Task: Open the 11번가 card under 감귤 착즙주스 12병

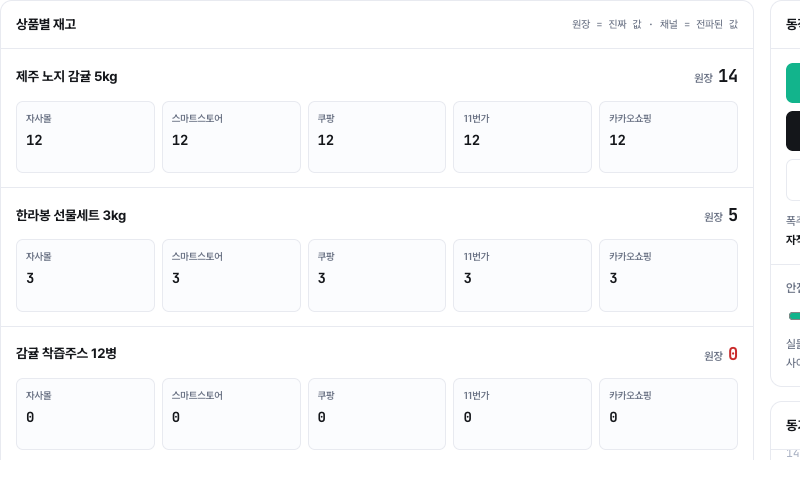Action: pos(522,414)
